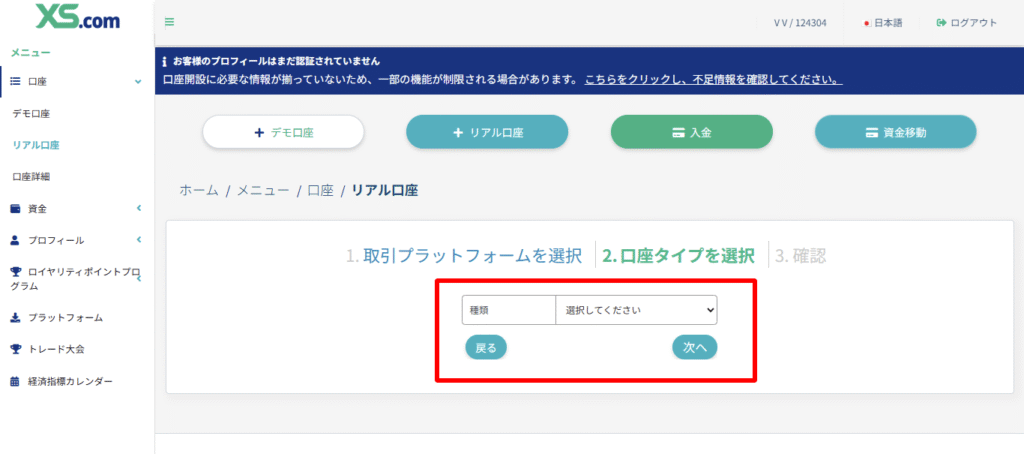
Task: Click the list icon beside 口座
Action: point(16,81)
